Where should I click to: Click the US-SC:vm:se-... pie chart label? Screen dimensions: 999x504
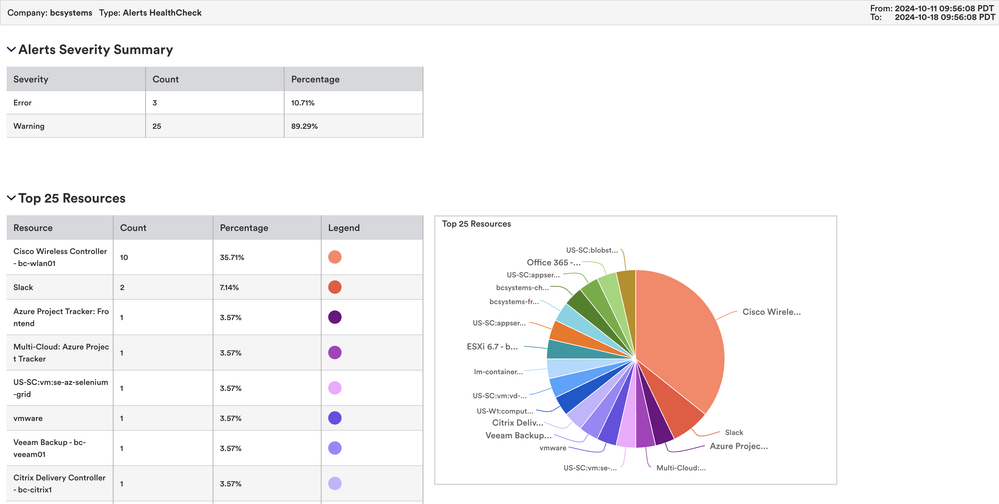590,468
